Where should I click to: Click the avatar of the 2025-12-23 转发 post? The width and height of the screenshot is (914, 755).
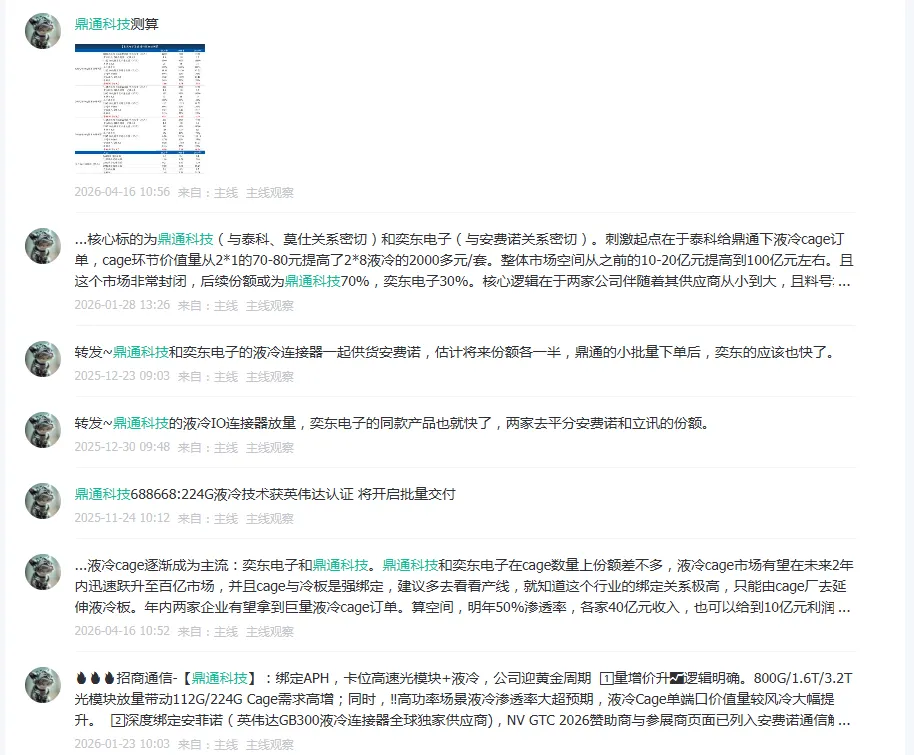pos(40,360)
